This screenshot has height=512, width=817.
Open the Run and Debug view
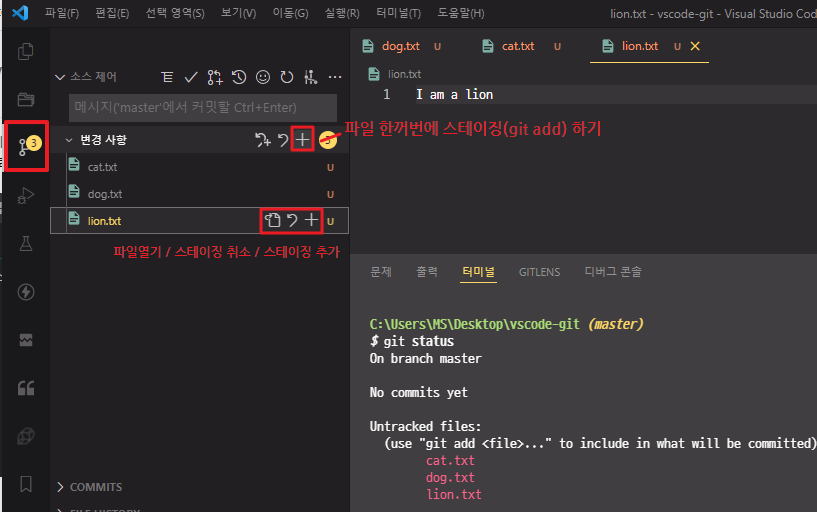(x=26, y=195)
